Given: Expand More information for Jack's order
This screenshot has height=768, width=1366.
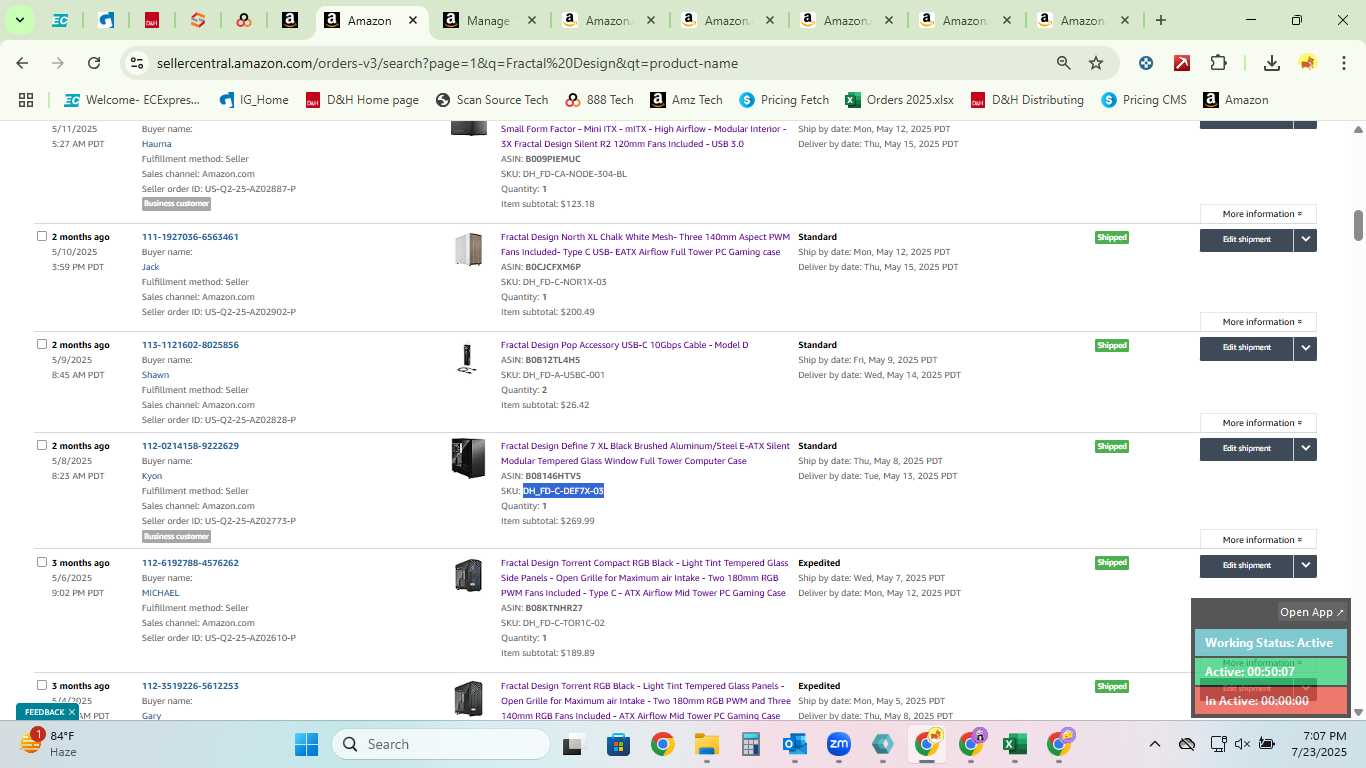Looking at the screenshot, I should click(x=1258, y=322).
